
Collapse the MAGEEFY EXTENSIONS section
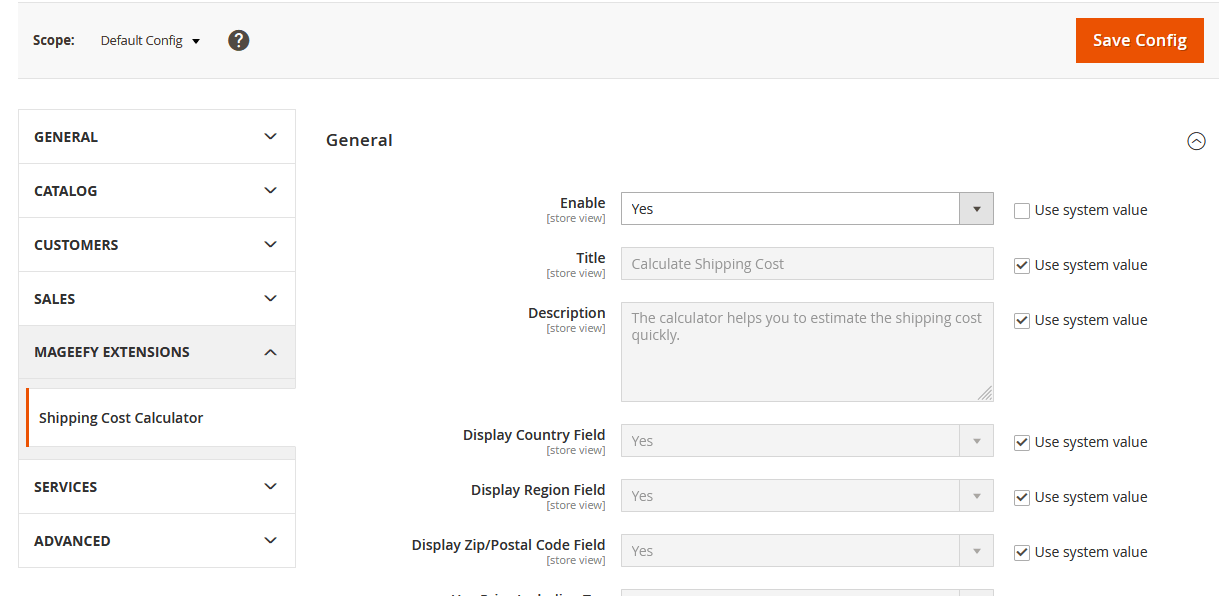(157, 352)
